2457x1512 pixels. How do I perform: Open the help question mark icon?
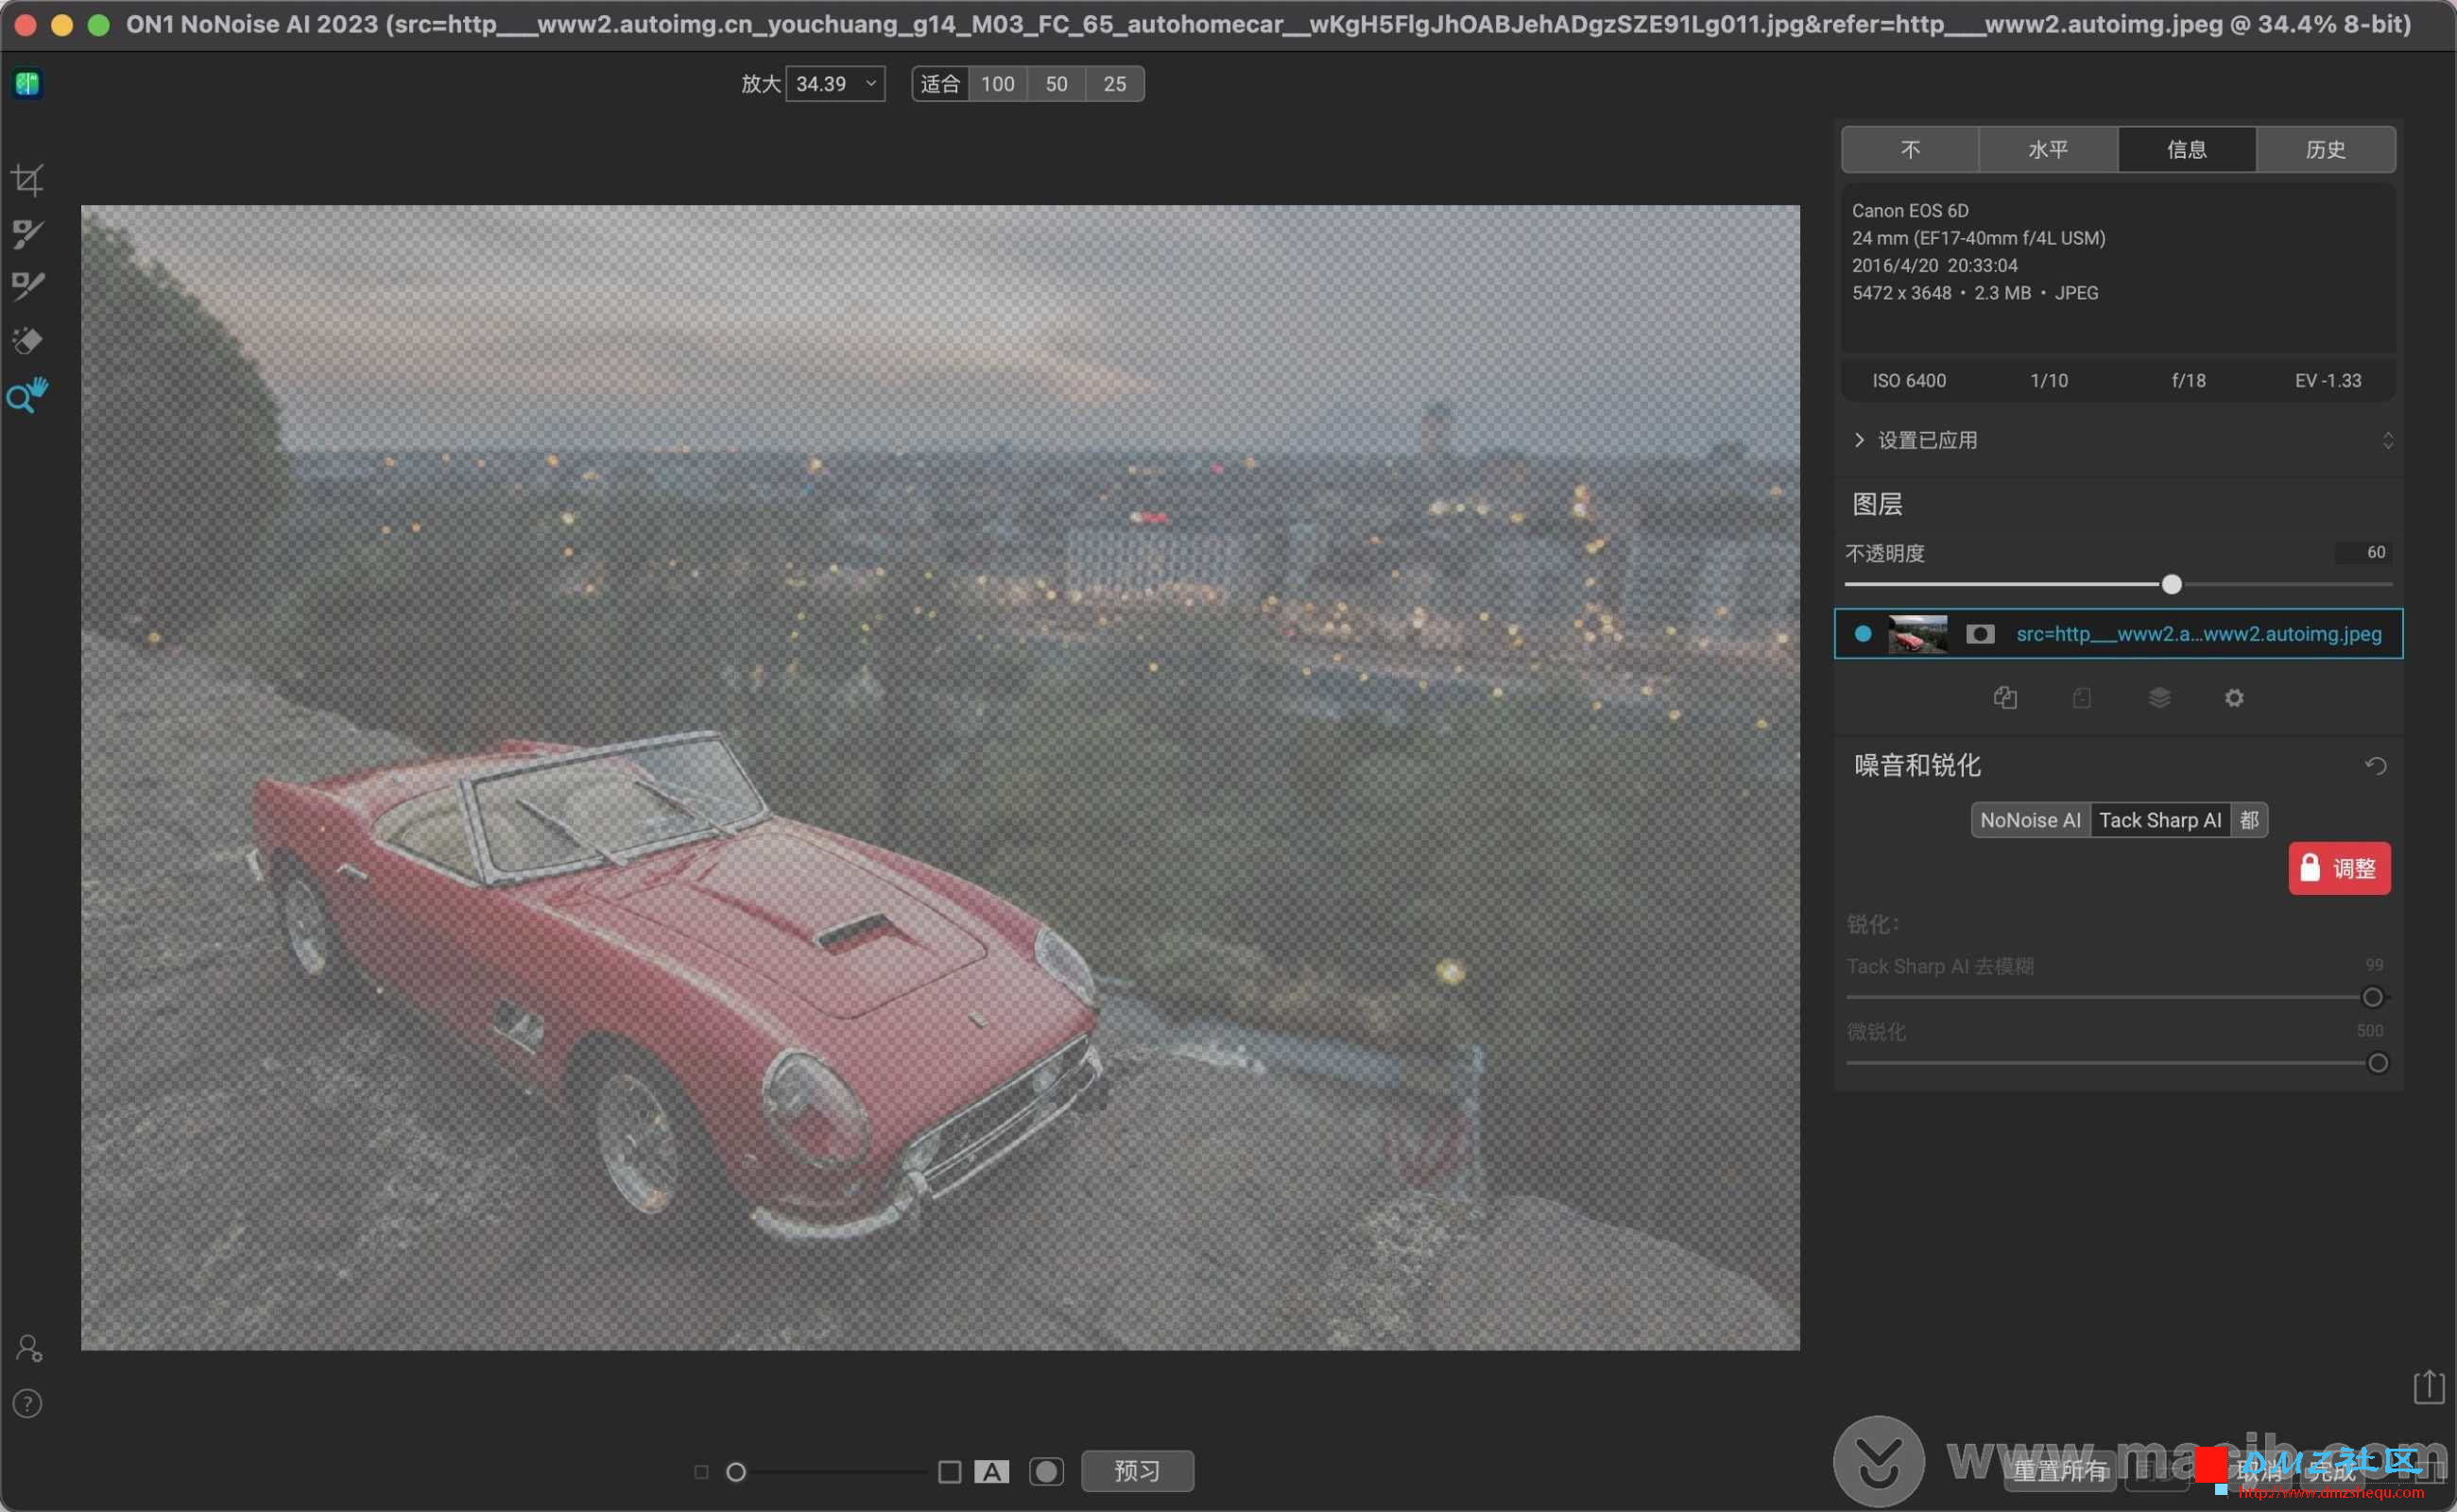[27, 1404]
